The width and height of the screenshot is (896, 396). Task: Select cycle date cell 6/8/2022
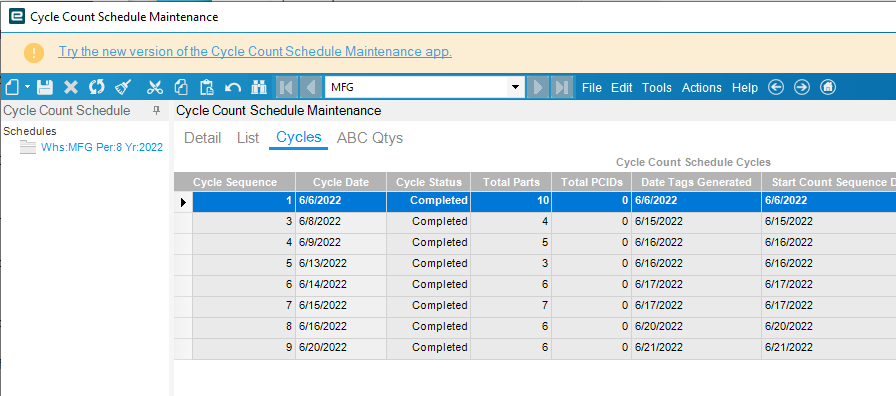click(341, 222)
